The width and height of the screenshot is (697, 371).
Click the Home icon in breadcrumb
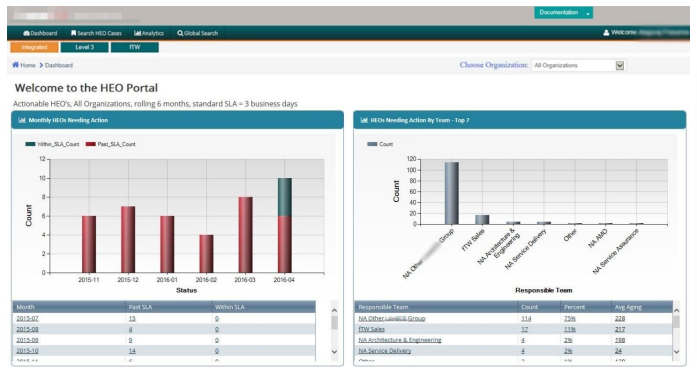click(16, 65)
